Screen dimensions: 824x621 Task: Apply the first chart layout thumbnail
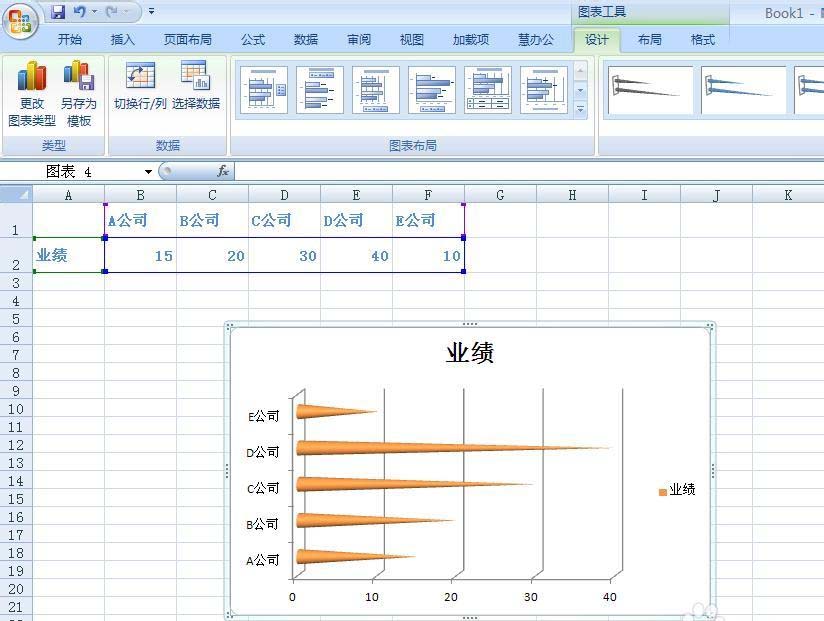(x=263, y=90)
